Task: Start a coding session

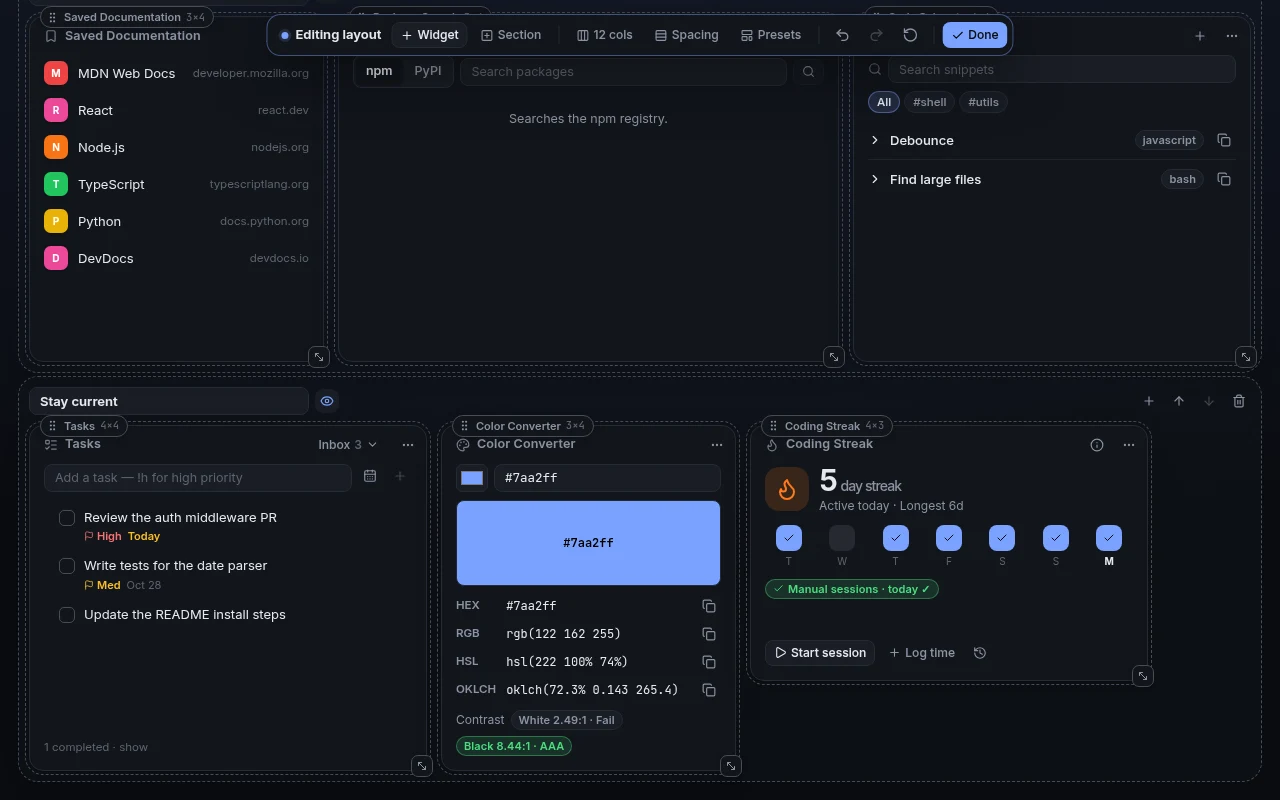Action: [820, 653]
